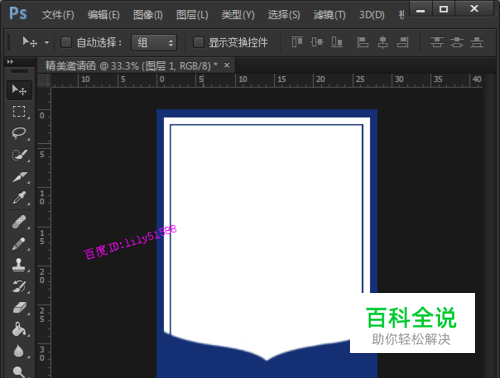Open the 文件(F) menu
Image resolution: width=500 pixels, height=378 pixels.
click(58, 15)
